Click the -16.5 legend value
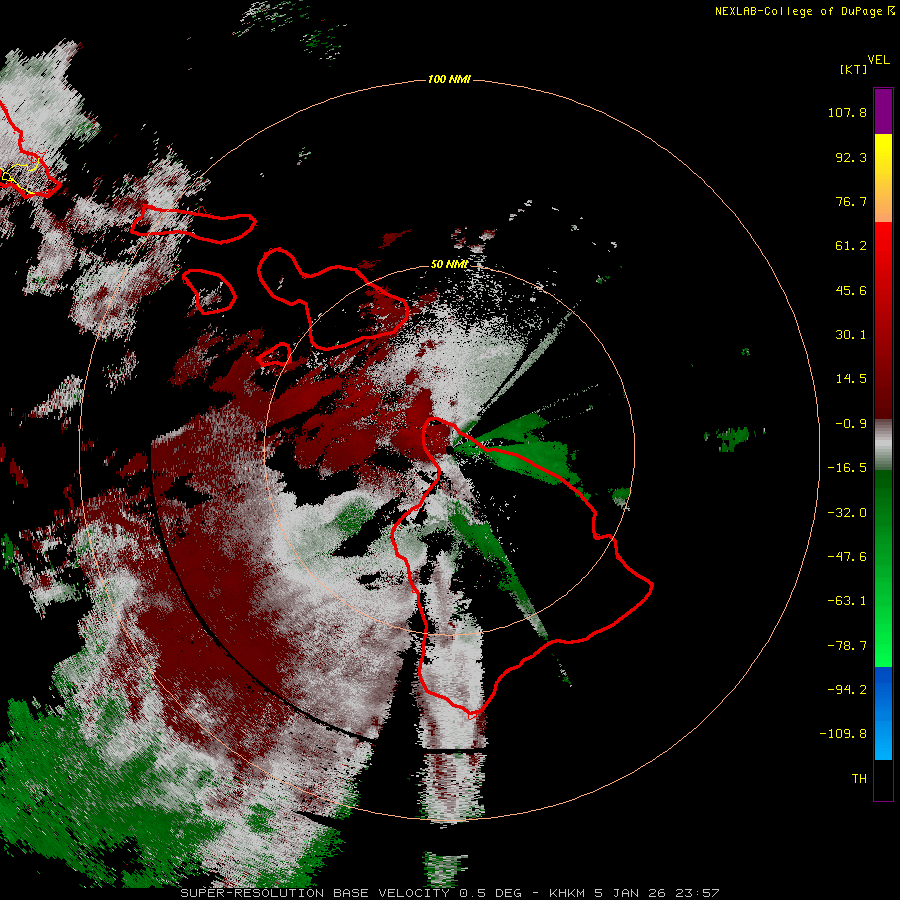Viewport: 900px width, 900px height. [847, 468]
